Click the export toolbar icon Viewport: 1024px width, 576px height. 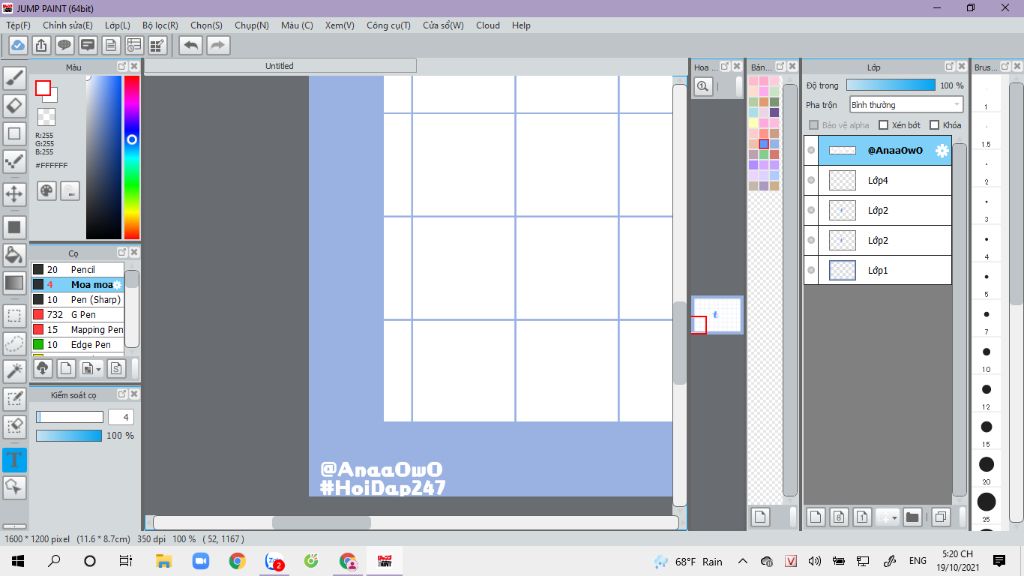click(x=41, y=45)
